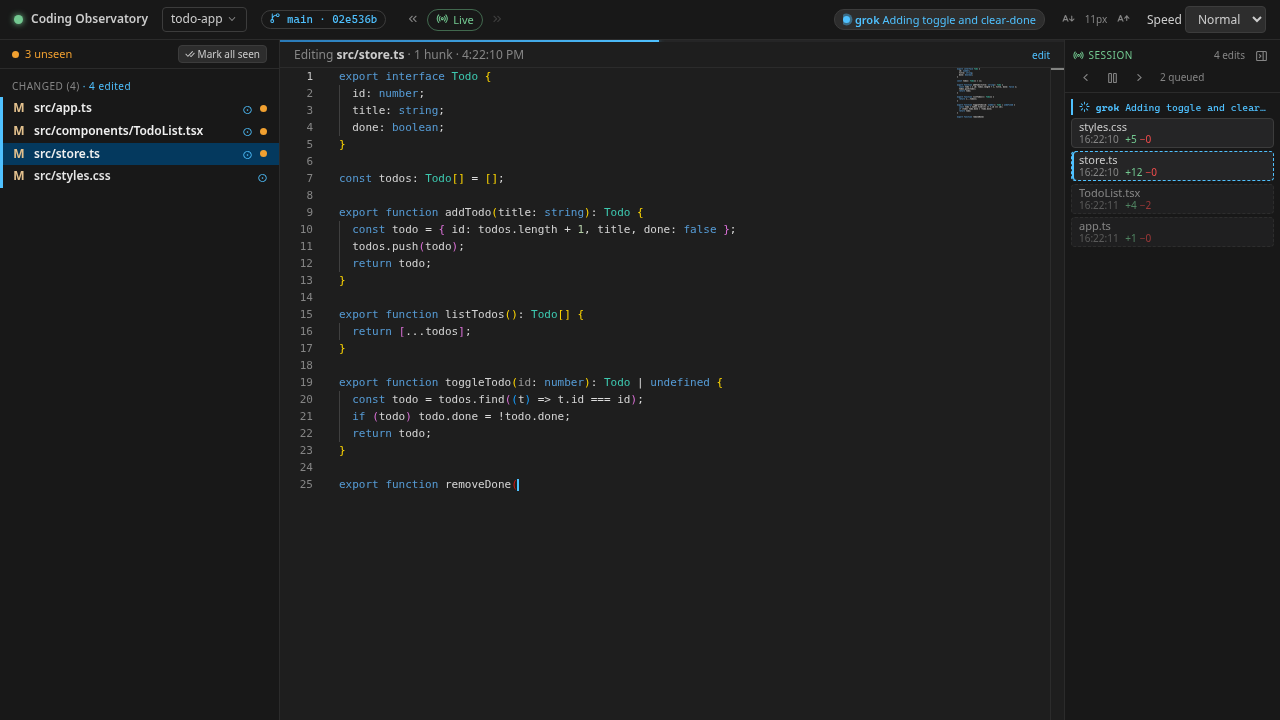This screenshot has width=1280, height=720.
Task: Select the queued TodoList.tsx edit card
Action: 1172,199
